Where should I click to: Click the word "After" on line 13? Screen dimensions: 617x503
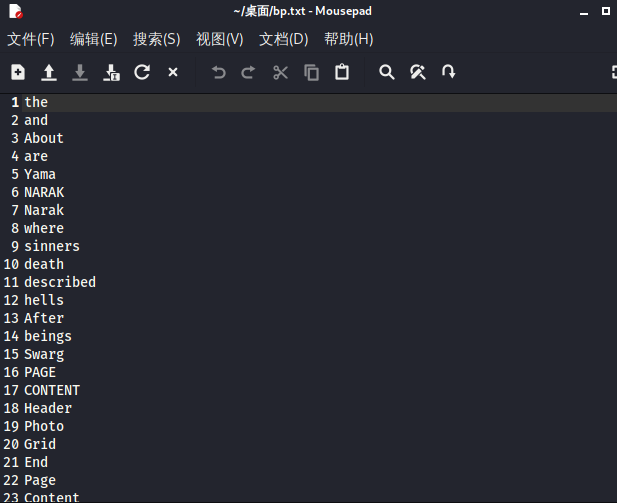(44, 318)
